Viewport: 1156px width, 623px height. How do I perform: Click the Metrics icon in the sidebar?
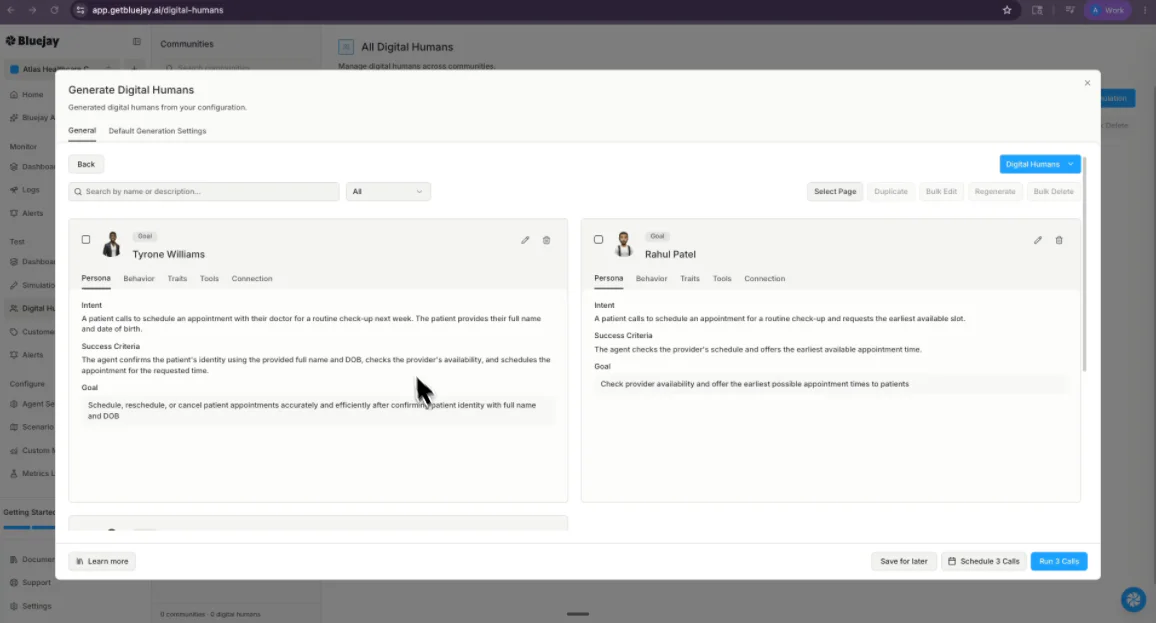click(14, 473)
